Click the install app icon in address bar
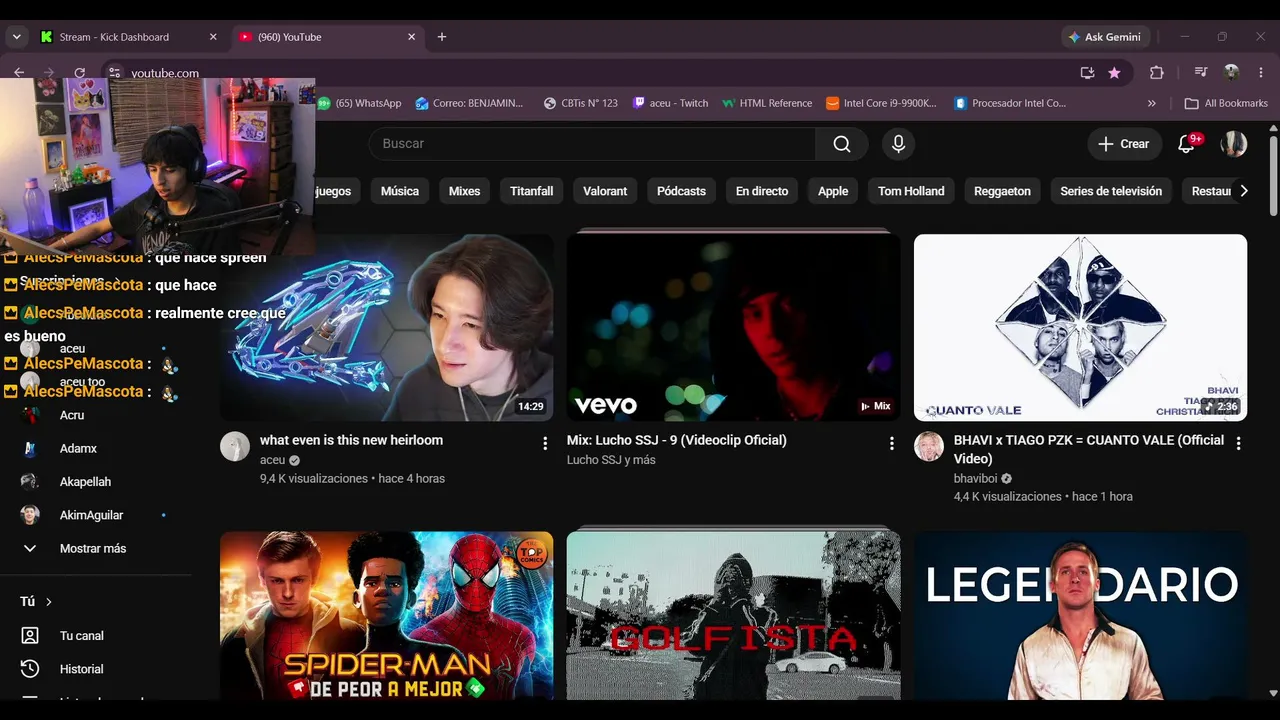This screenshot has width=1280, height=720. [1087, 73]
